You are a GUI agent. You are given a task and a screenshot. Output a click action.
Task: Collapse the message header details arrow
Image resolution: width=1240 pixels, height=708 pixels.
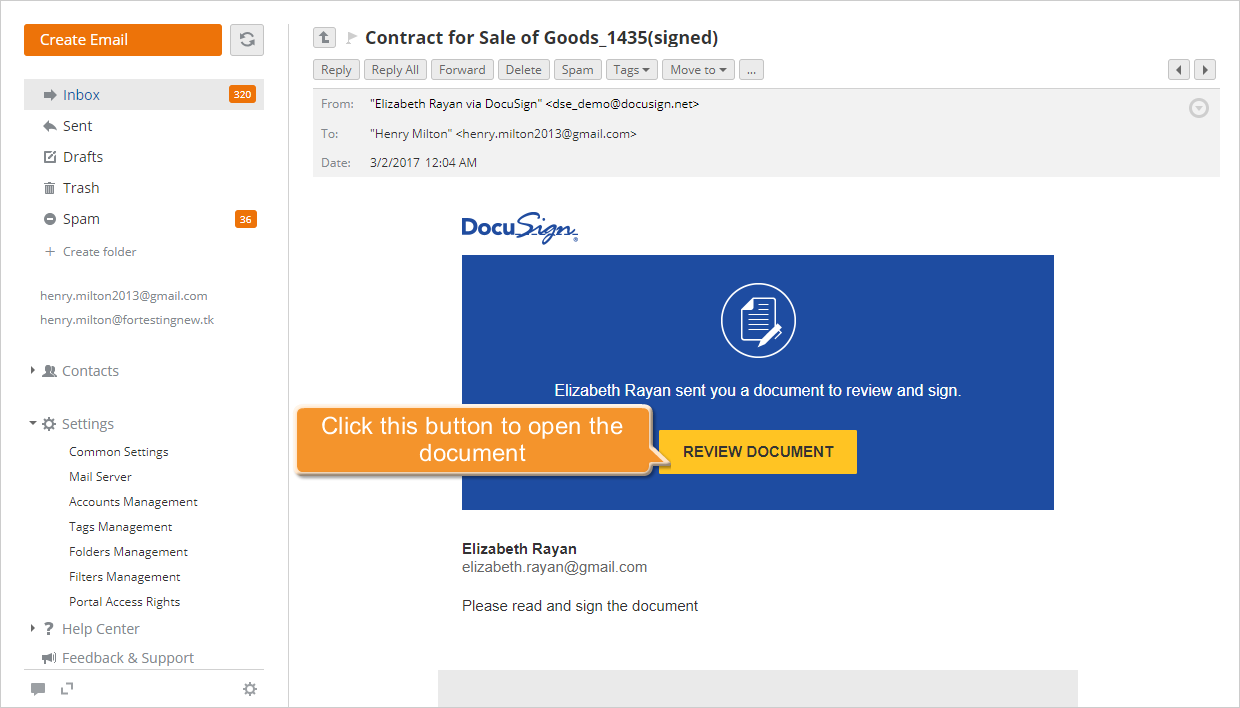(1198, 107)
